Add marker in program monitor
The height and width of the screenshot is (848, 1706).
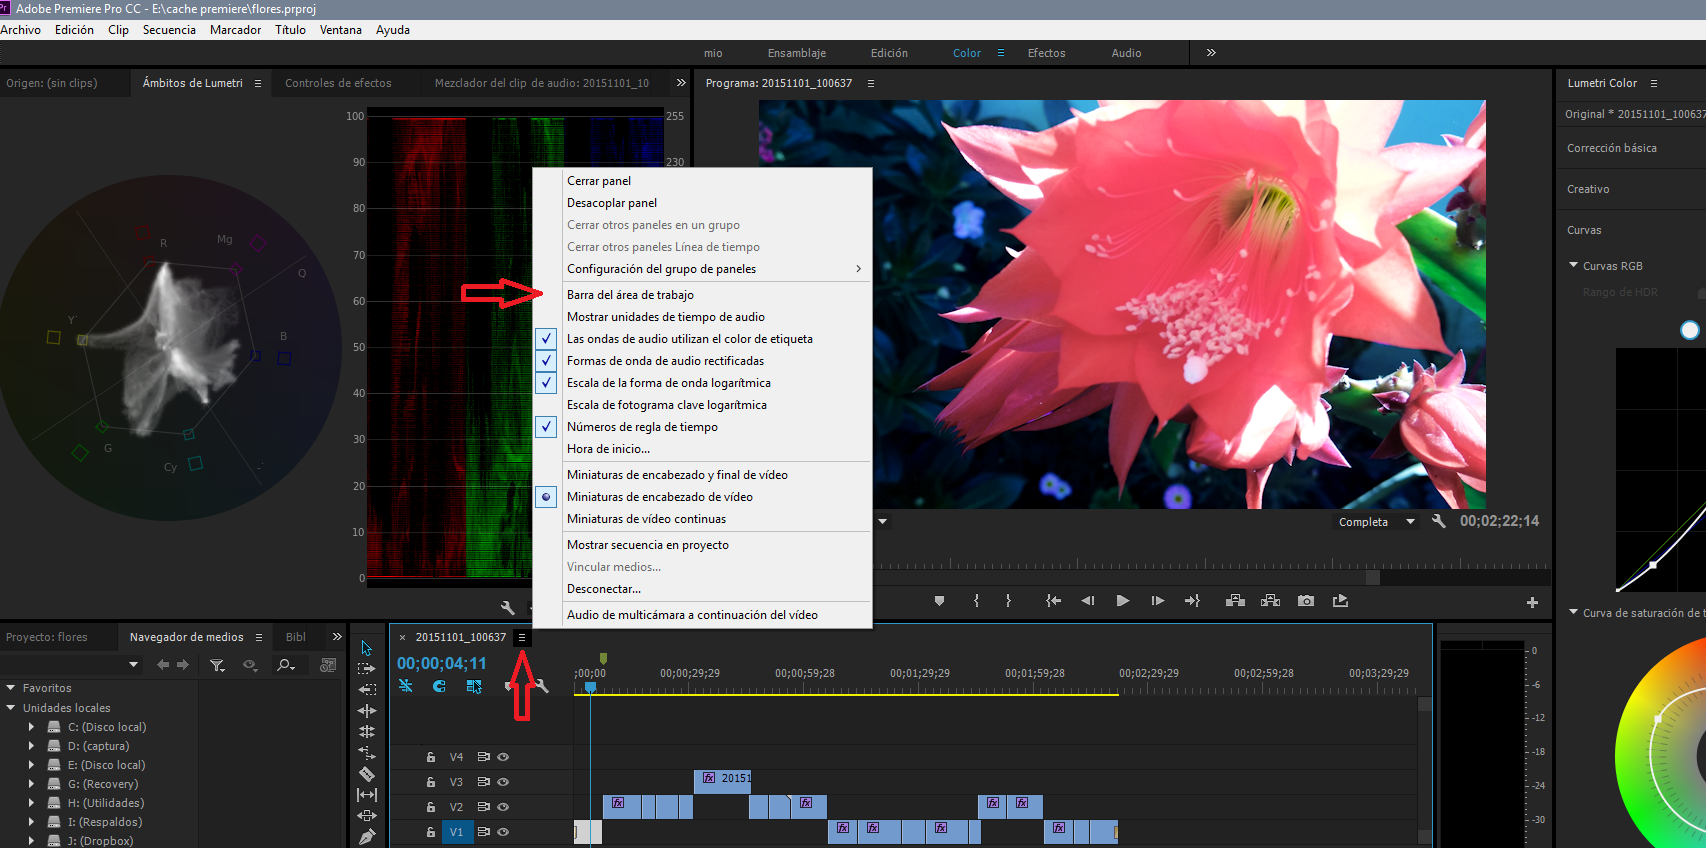coord(939,601)
